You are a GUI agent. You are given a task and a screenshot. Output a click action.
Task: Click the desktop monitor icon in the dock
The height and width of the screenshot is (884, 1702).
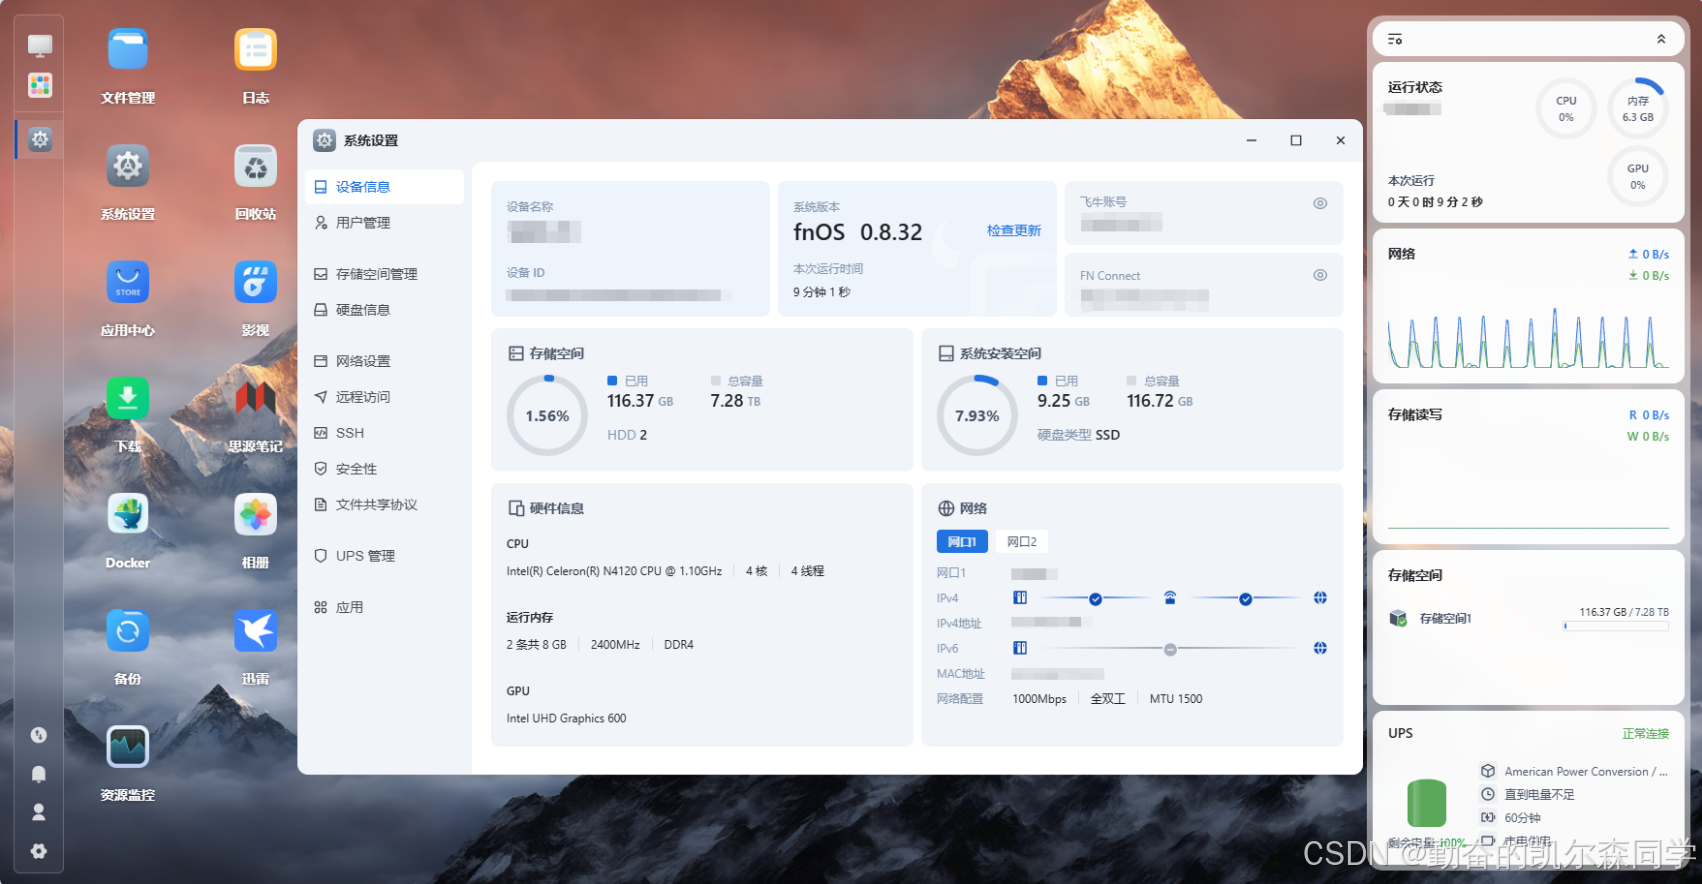coord(40,46)
